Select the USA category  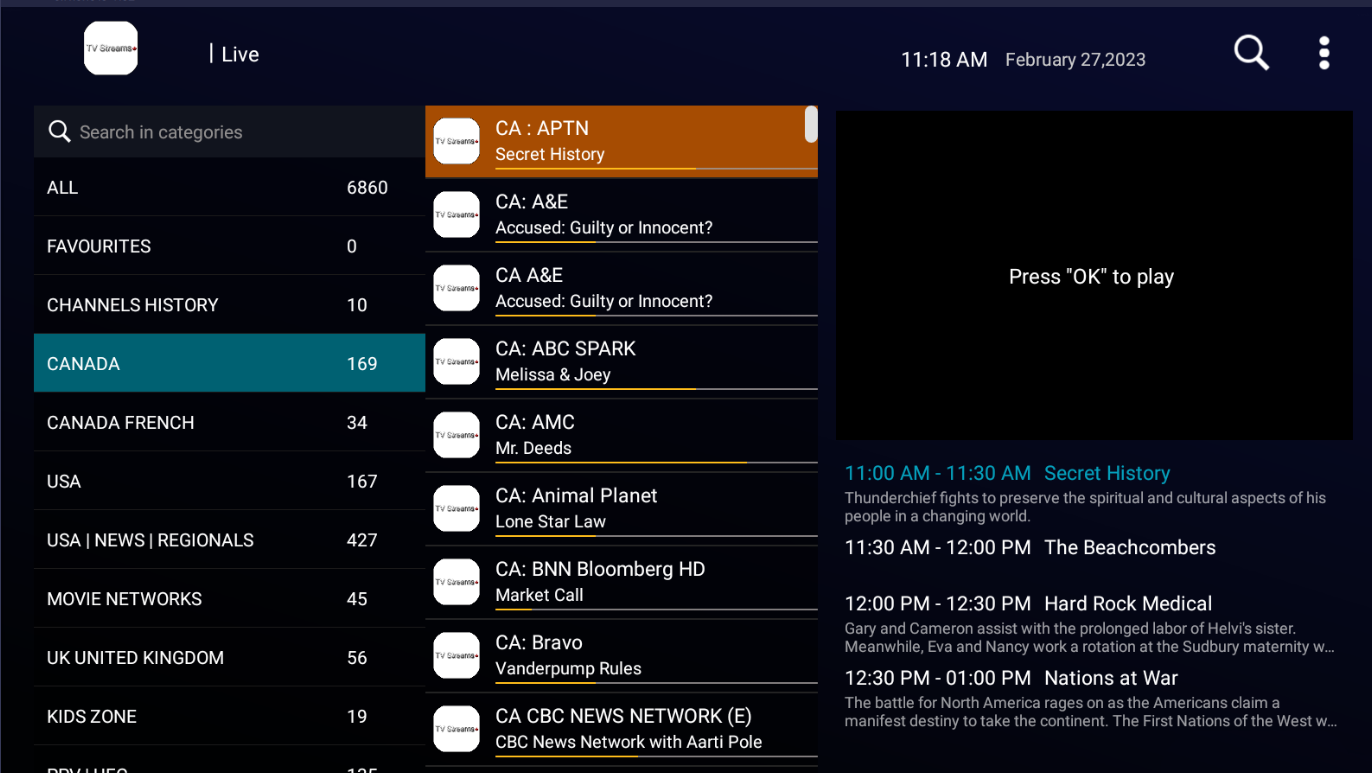(230, 481)
